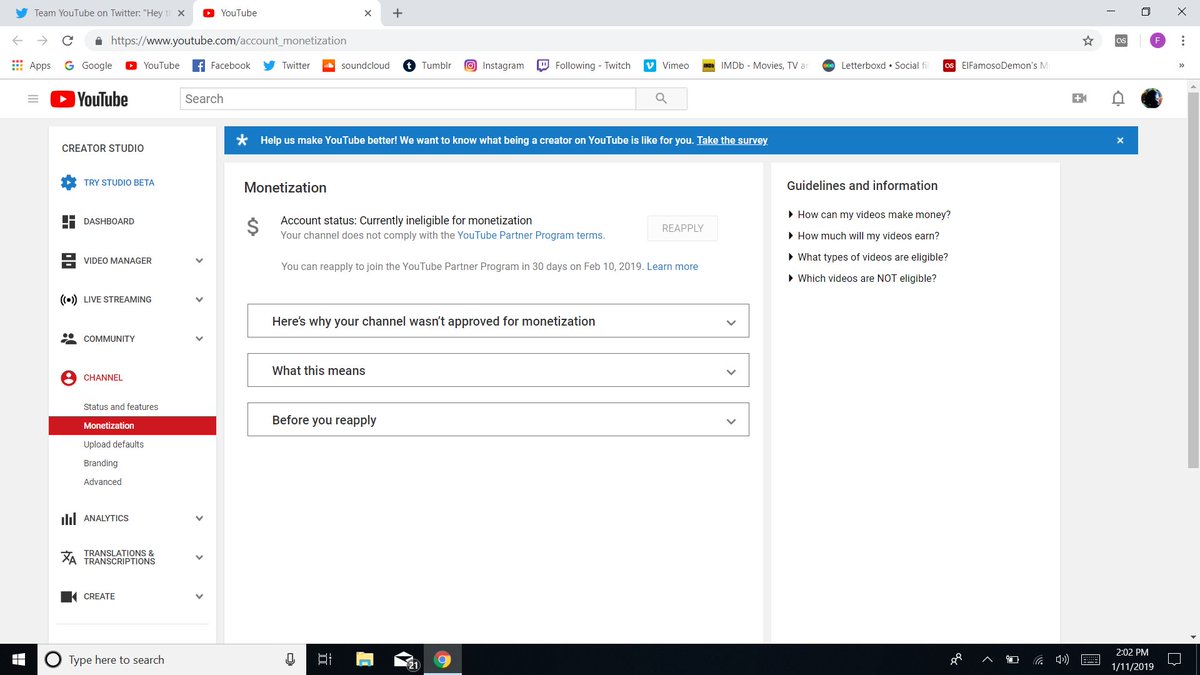The height and width of the screenshot is (675, 1200).
Task: Expand the Video Manager section
Action: click(199, 260)
